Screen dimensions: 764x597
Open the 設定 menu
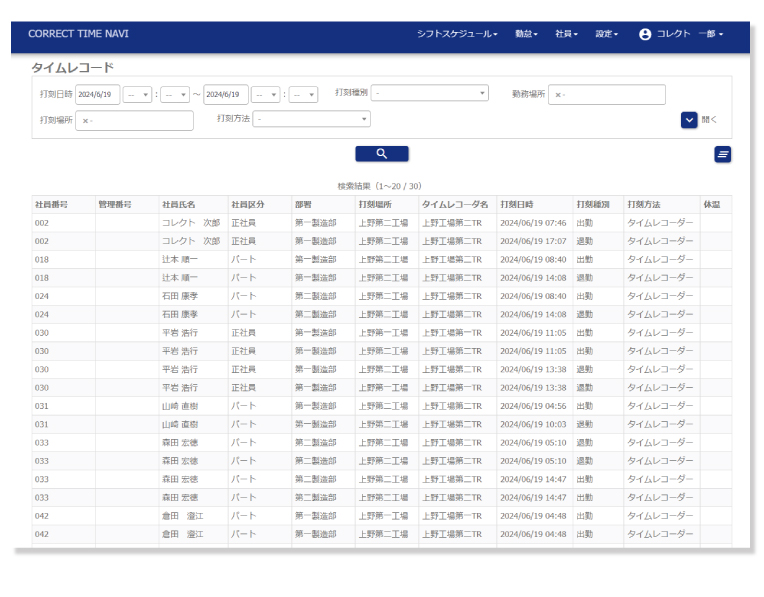click(606, 34)
